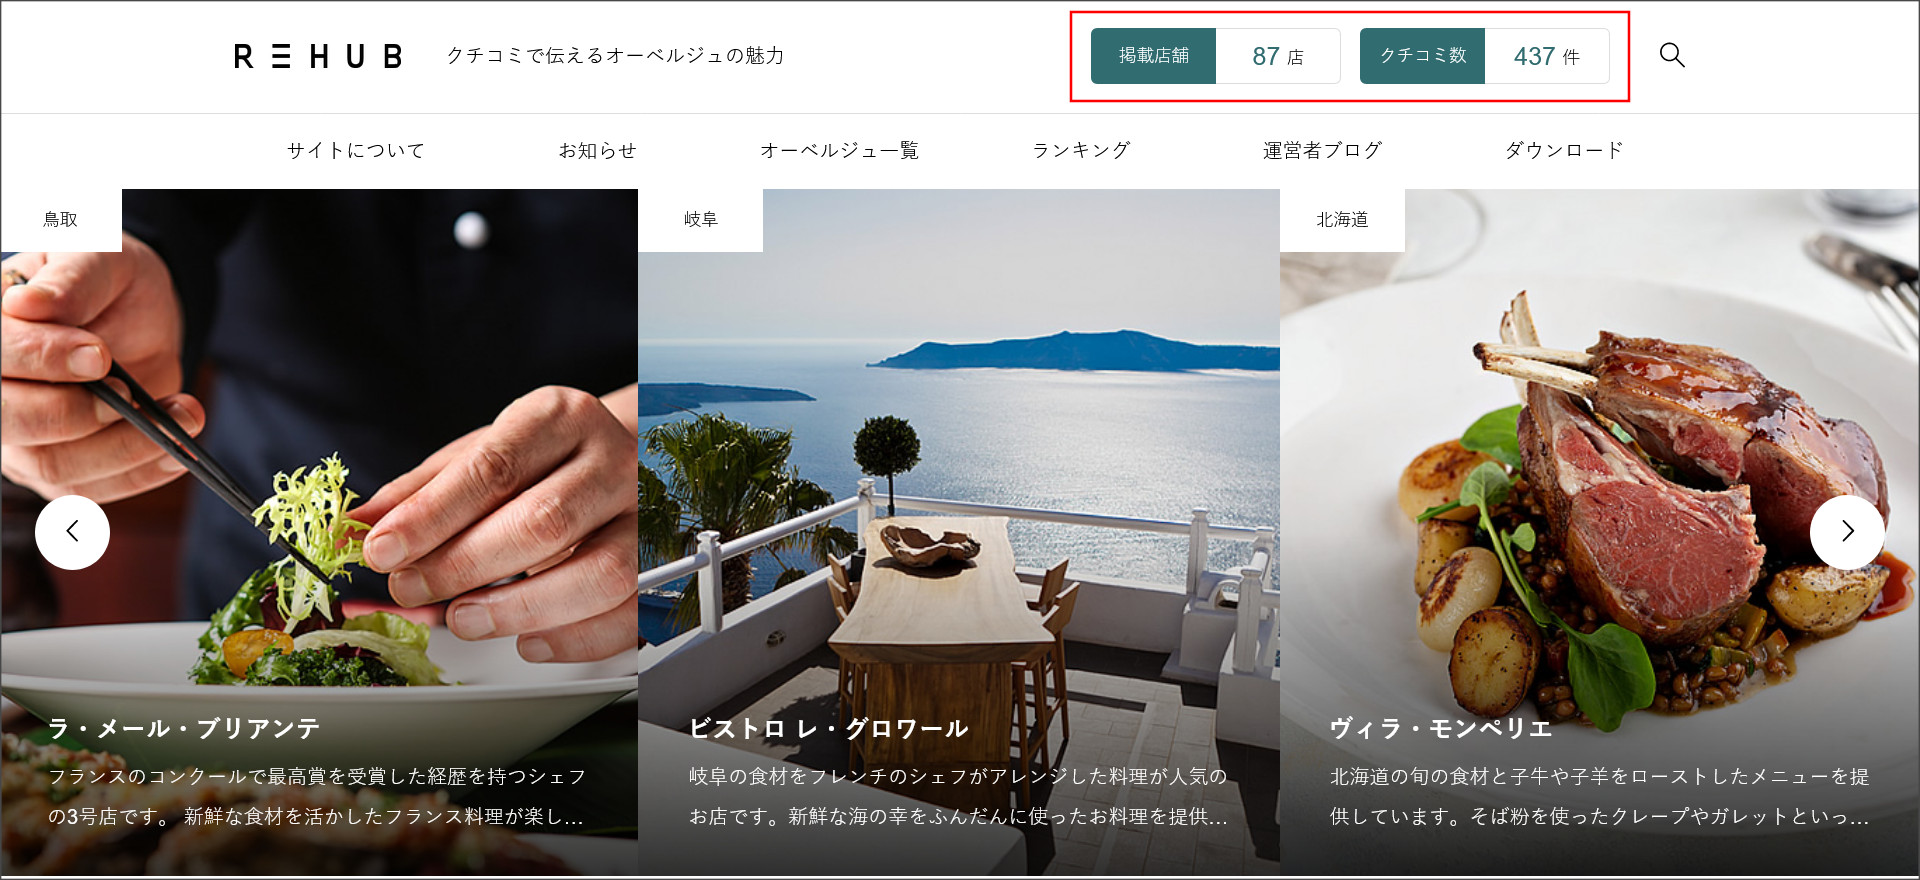Open ダウンロード menu item
This screenshot has height=880, width=1920.
(1564, 150)
